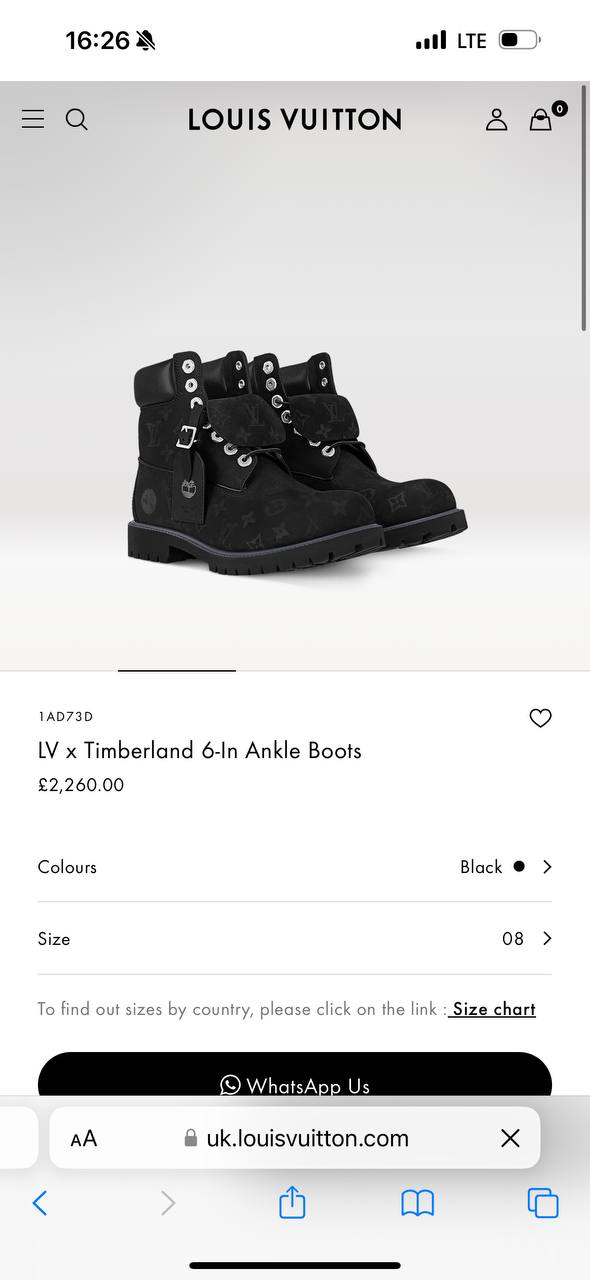Click the Size chart link
The width and height of the screenshot is (590, 1280).
pyautogui.click(x=493, y=1009)
